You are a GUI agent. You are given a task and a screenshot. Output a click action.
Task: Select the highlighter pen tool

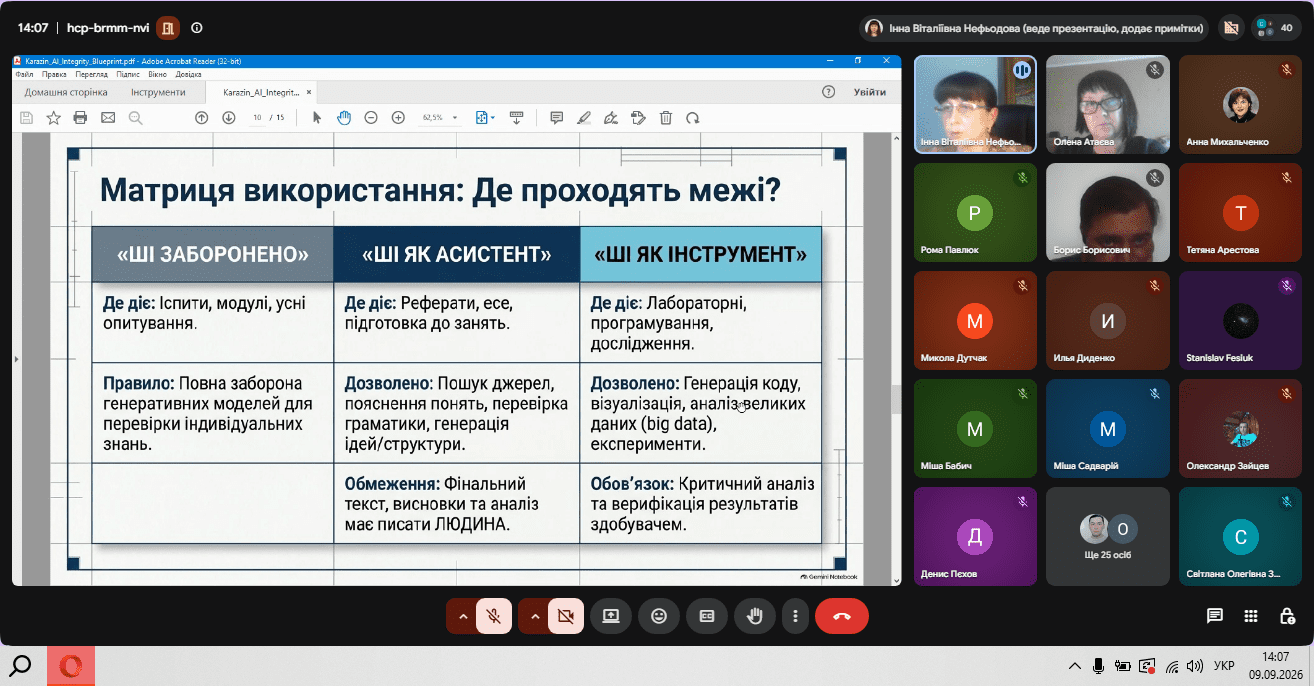[x=584, y=118]
